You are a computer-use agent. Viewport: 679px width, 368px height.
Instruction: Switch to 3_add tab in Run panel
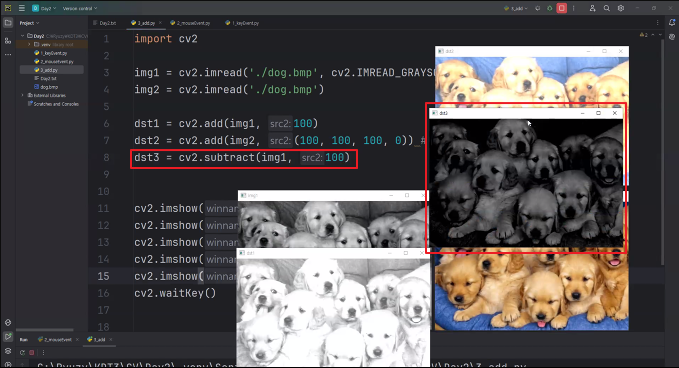click(x=97, y=340)
